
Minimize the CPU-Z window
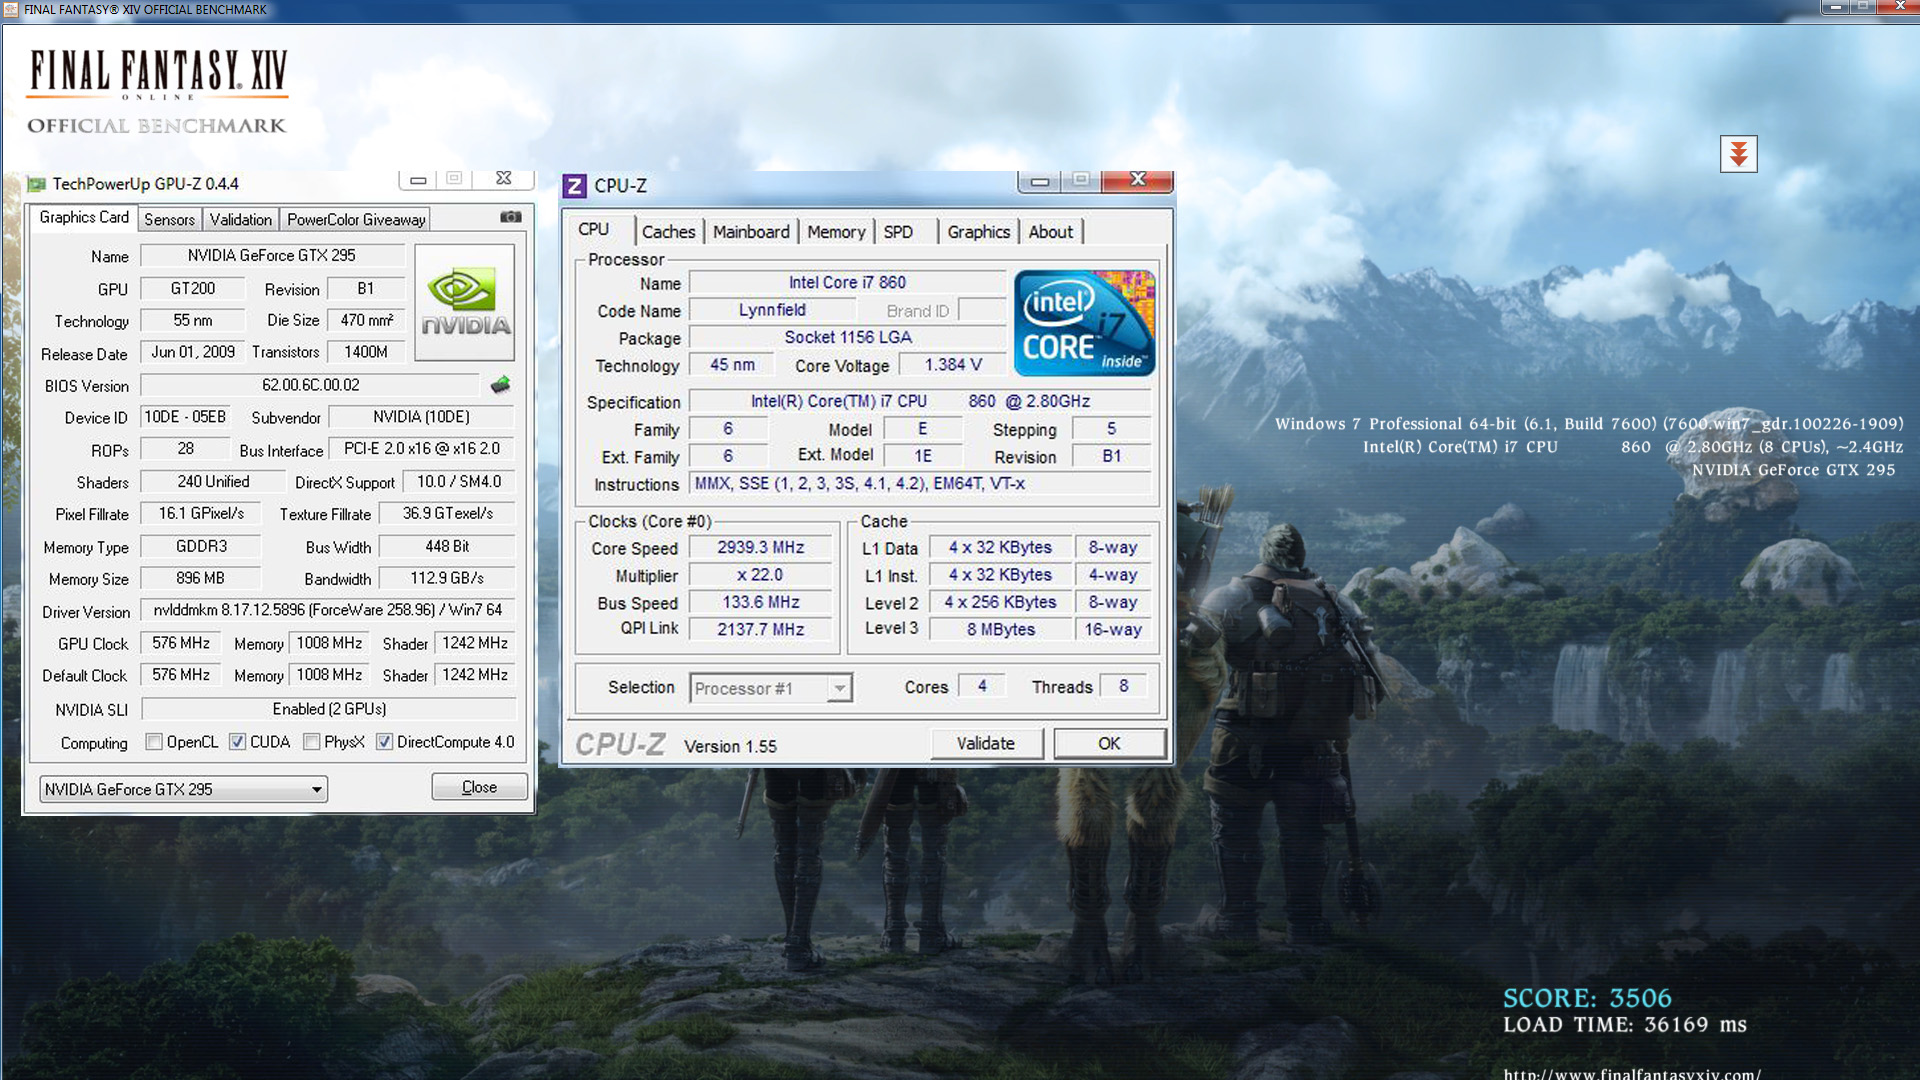[x=1040, y=181]
